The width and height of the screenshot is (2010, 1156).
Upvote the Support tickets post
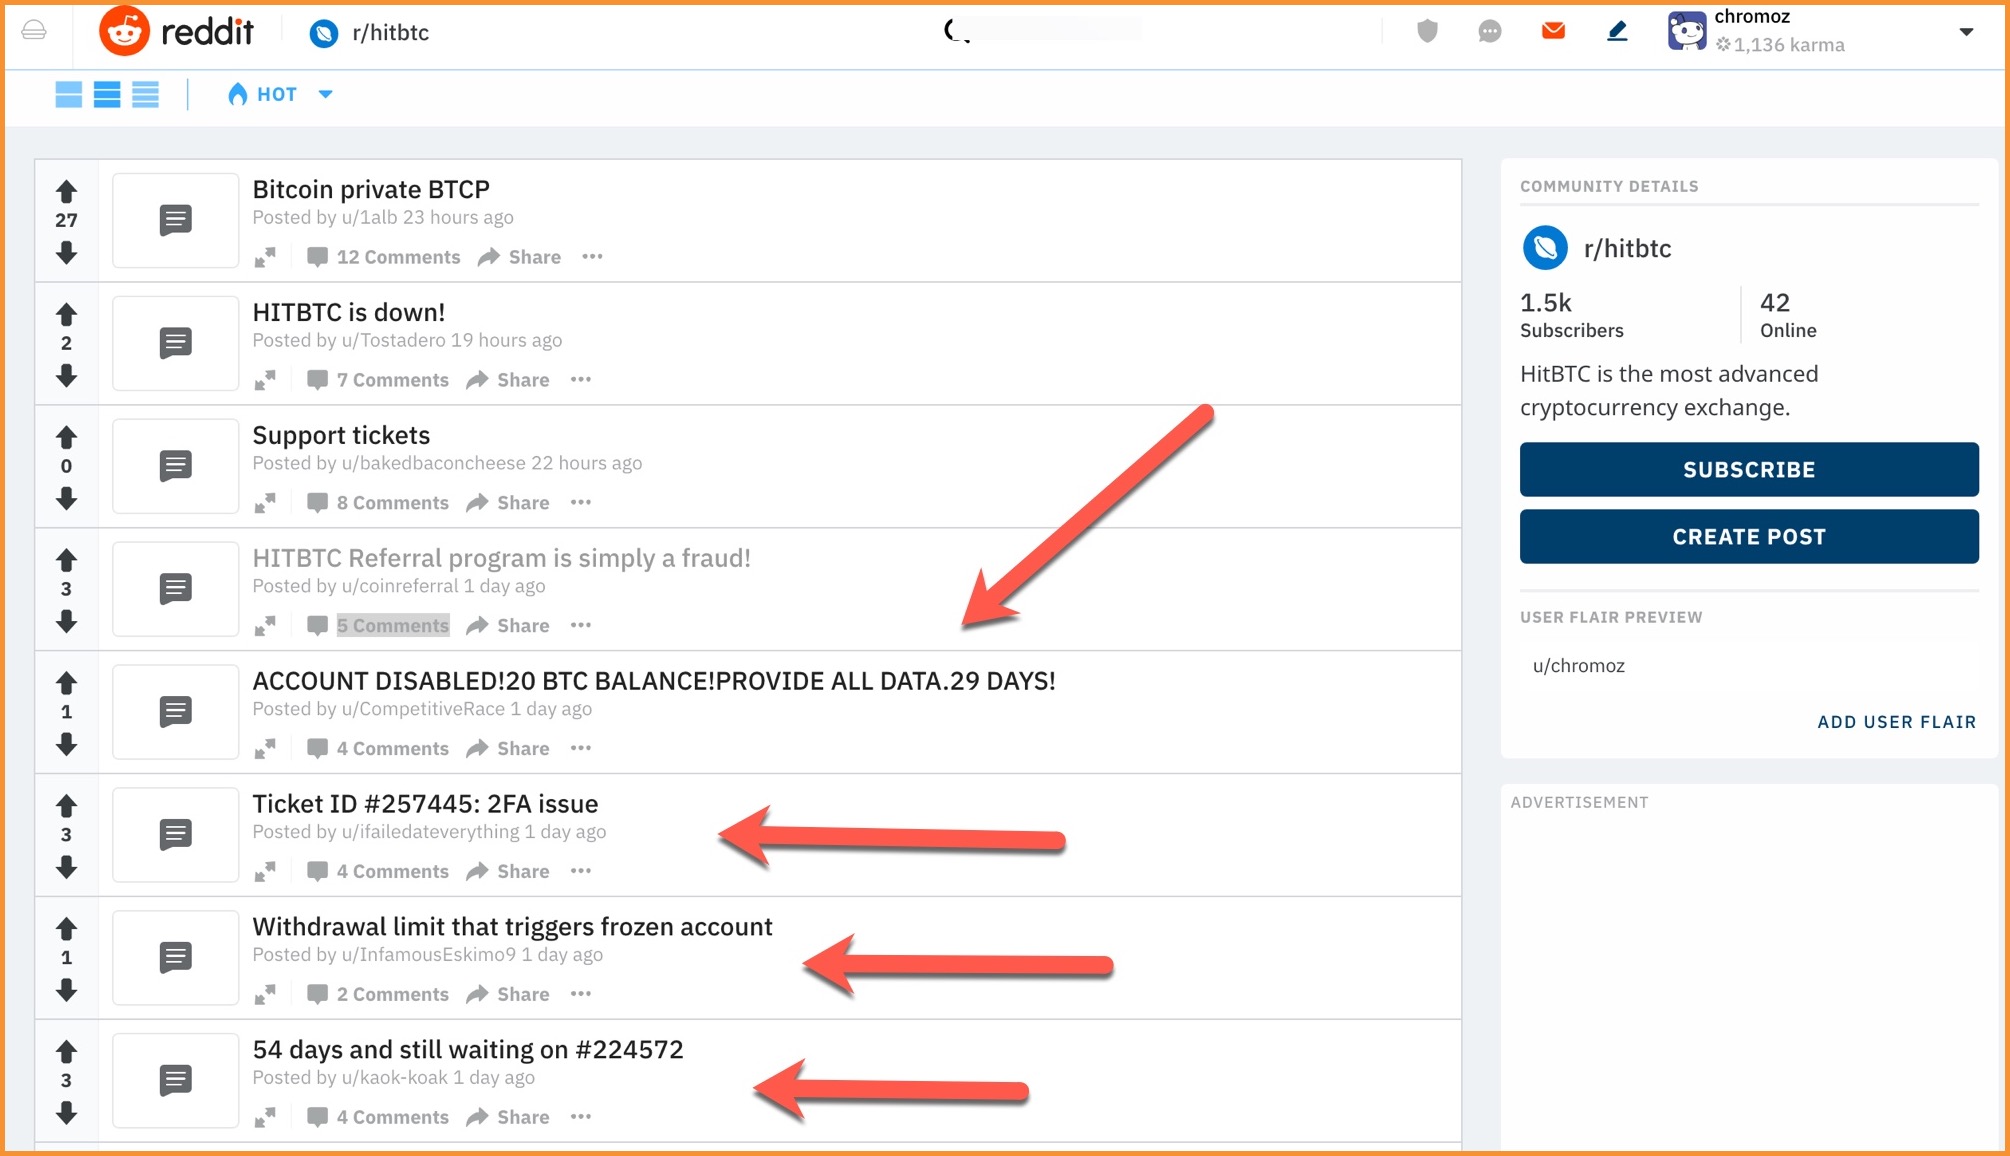coord(66,437)
